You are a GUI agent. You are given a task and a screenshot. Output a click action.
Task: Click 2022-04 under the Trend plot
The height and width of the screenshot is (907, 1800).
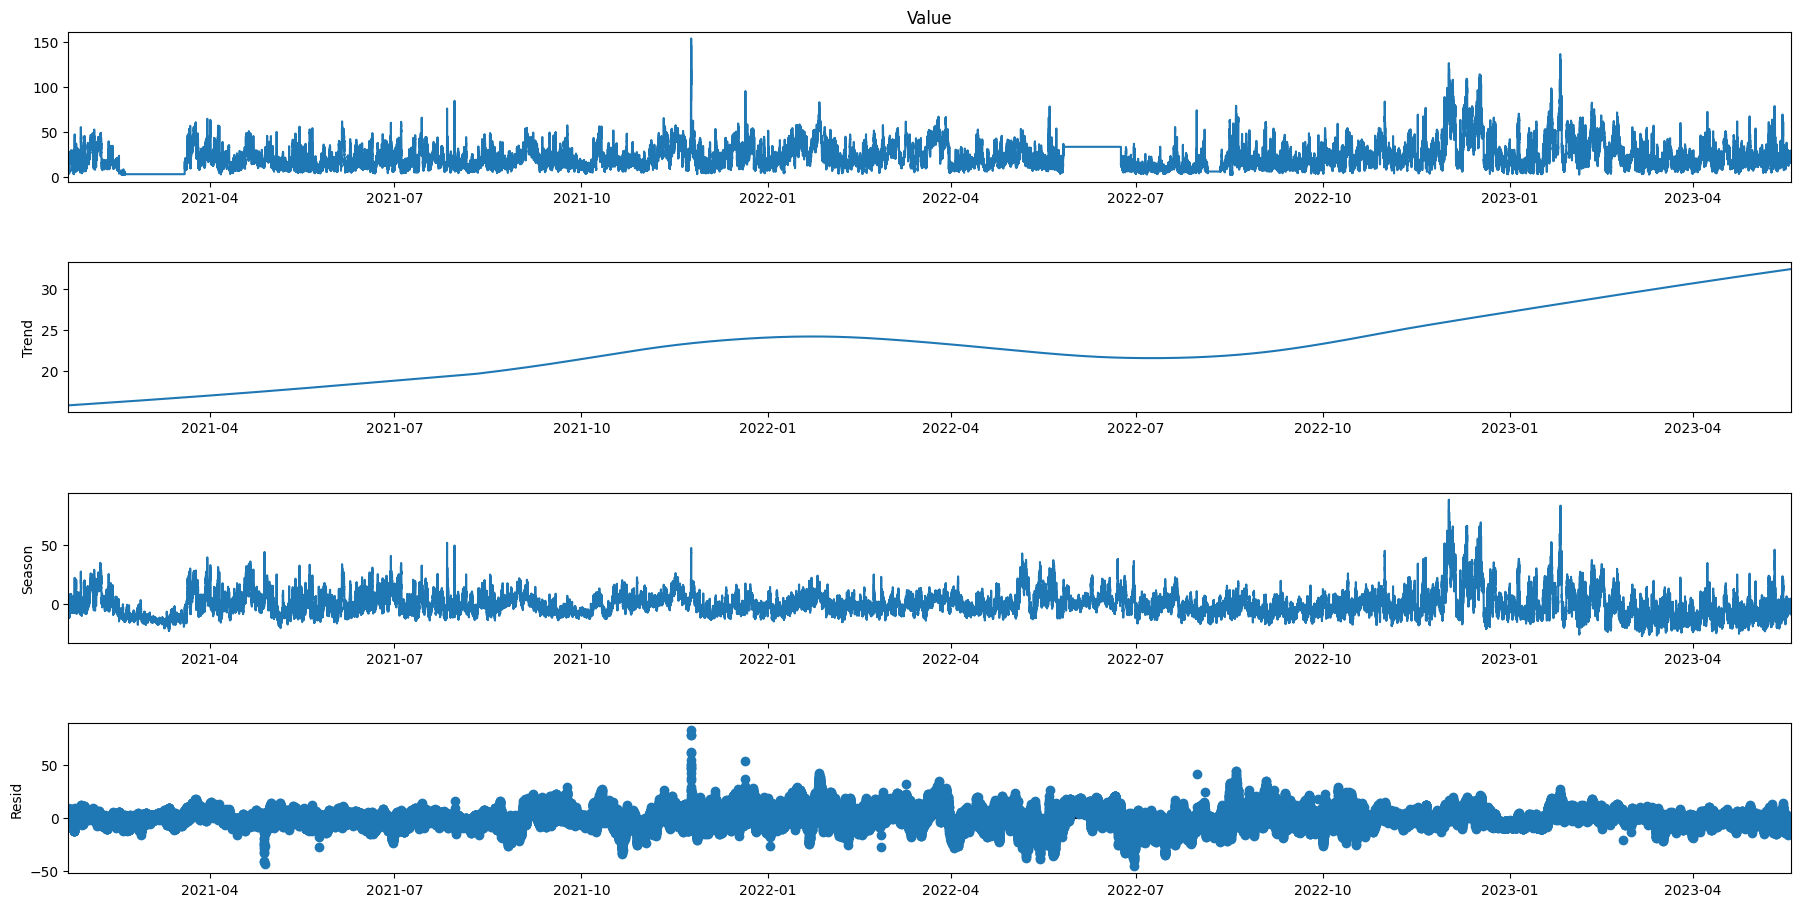951,428
